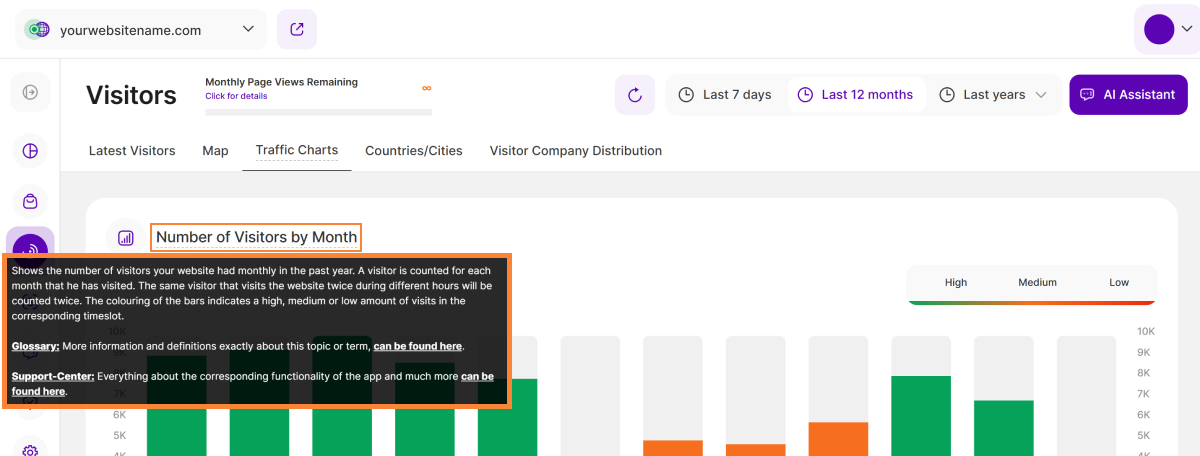1200x456 pixels.
Task: Open the shopping bag sidebar icon
Action: click(30, 201)
